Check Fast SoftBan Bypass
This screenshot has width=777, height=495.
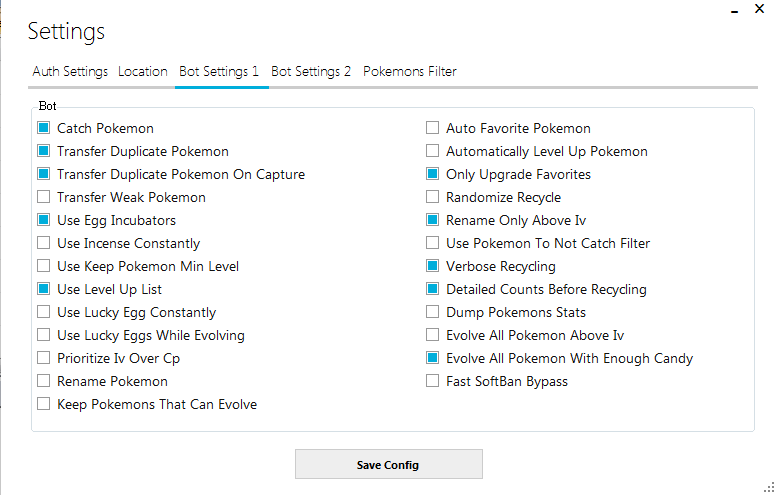click(433, 381)
